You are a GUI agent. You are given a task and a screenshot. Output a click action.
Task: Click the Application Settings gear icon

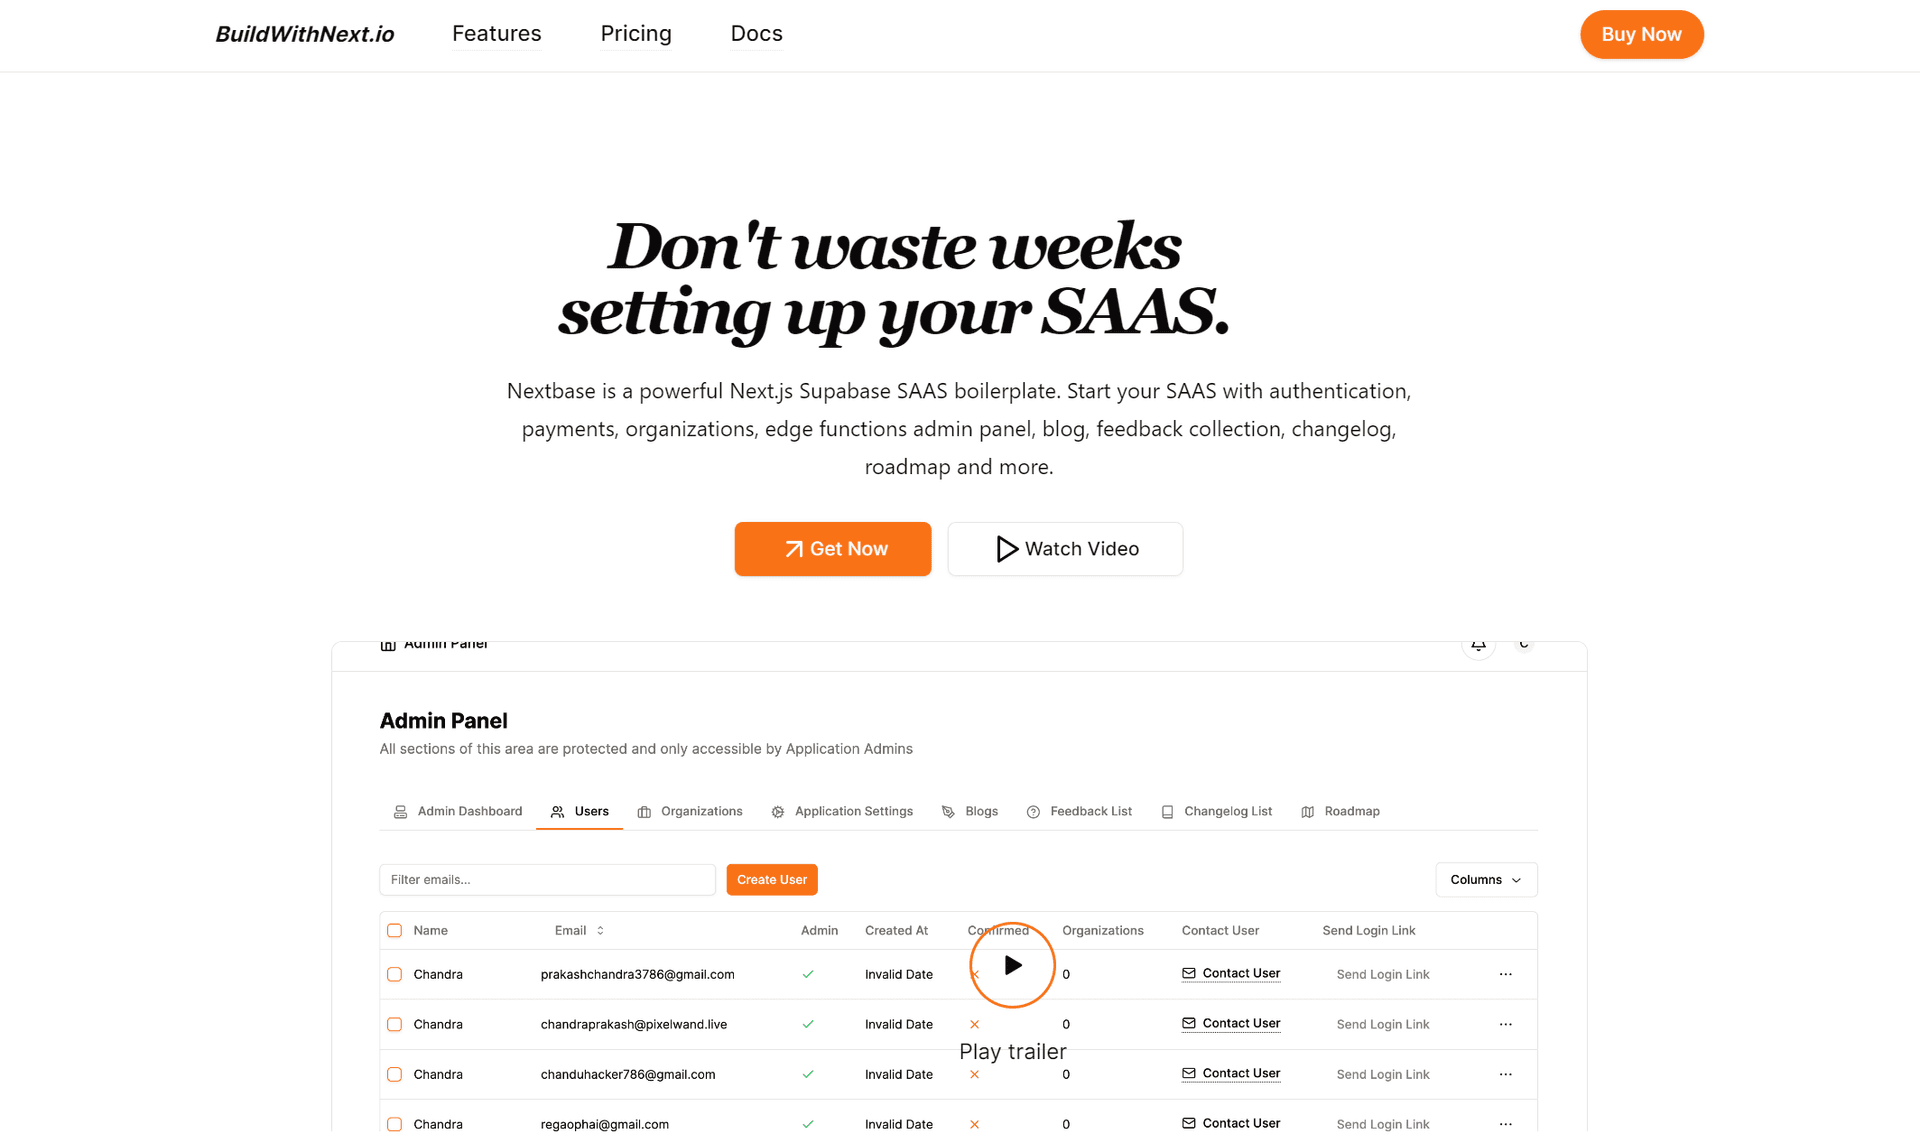(x=777, y=810)
